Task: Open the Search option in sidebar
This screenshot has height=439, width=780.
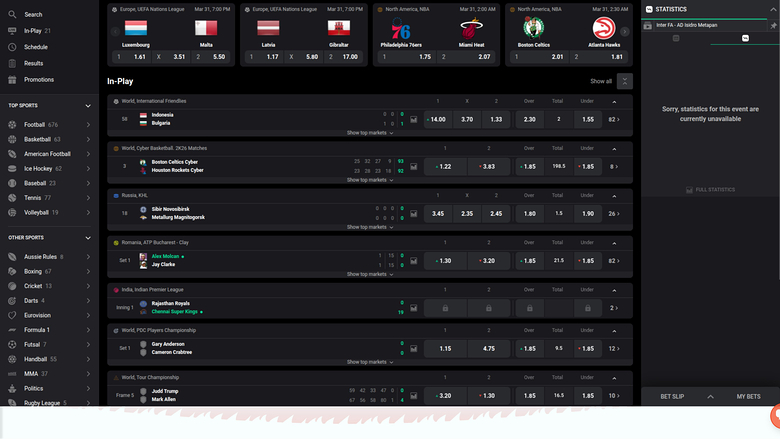Action: [33, 14]
